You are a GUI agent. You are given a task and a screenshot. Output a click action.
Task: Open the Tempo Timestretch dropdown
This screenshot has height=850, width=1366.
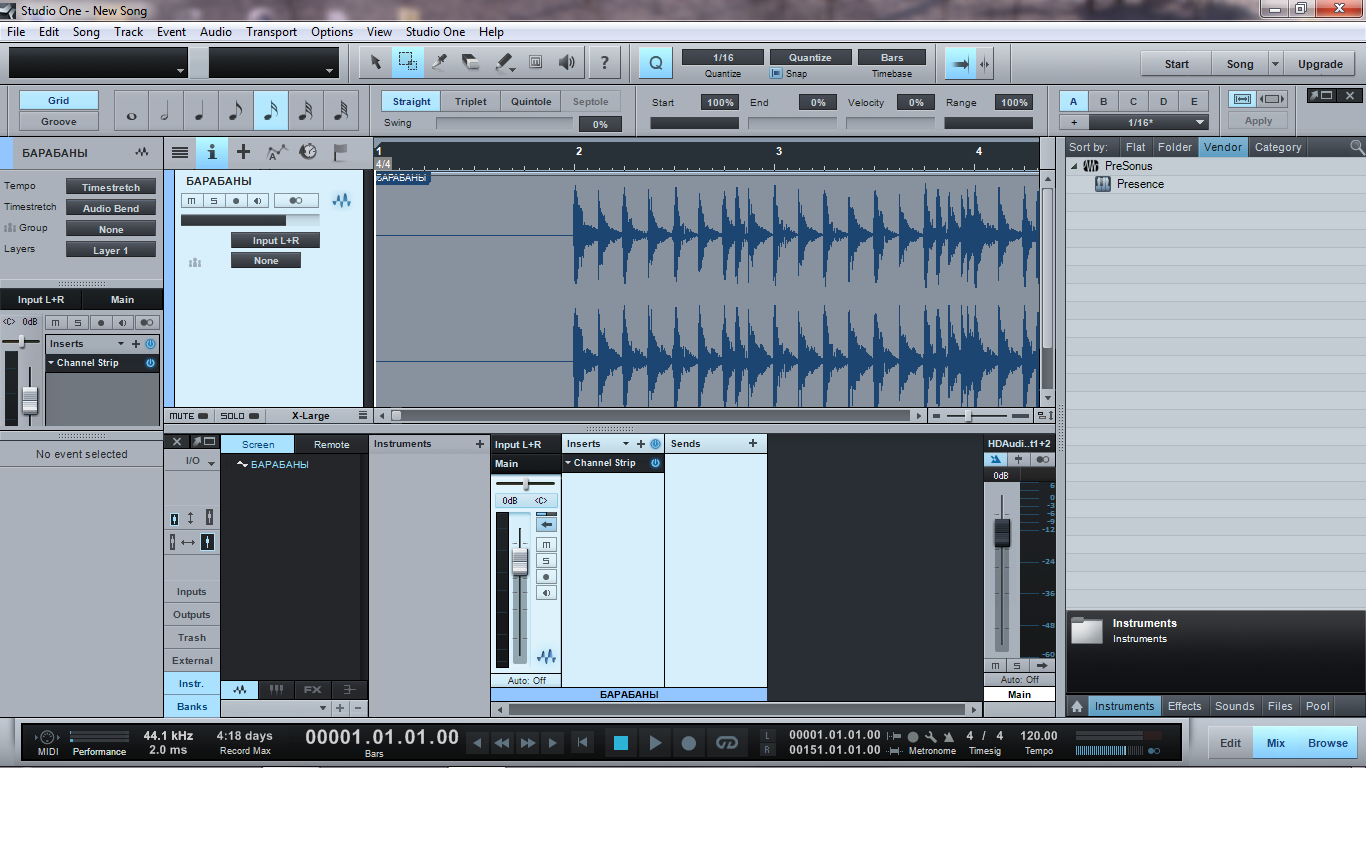click(111, 187)
